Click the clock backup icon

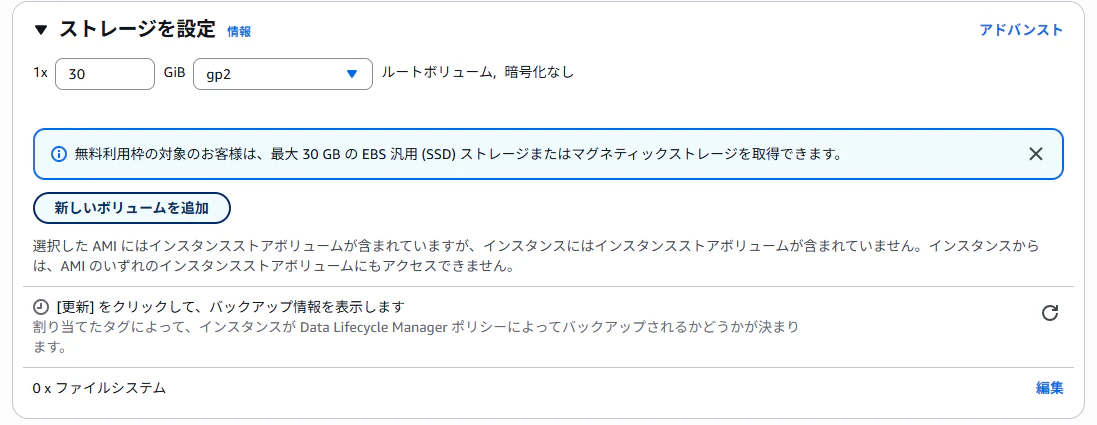coord(41,307)
